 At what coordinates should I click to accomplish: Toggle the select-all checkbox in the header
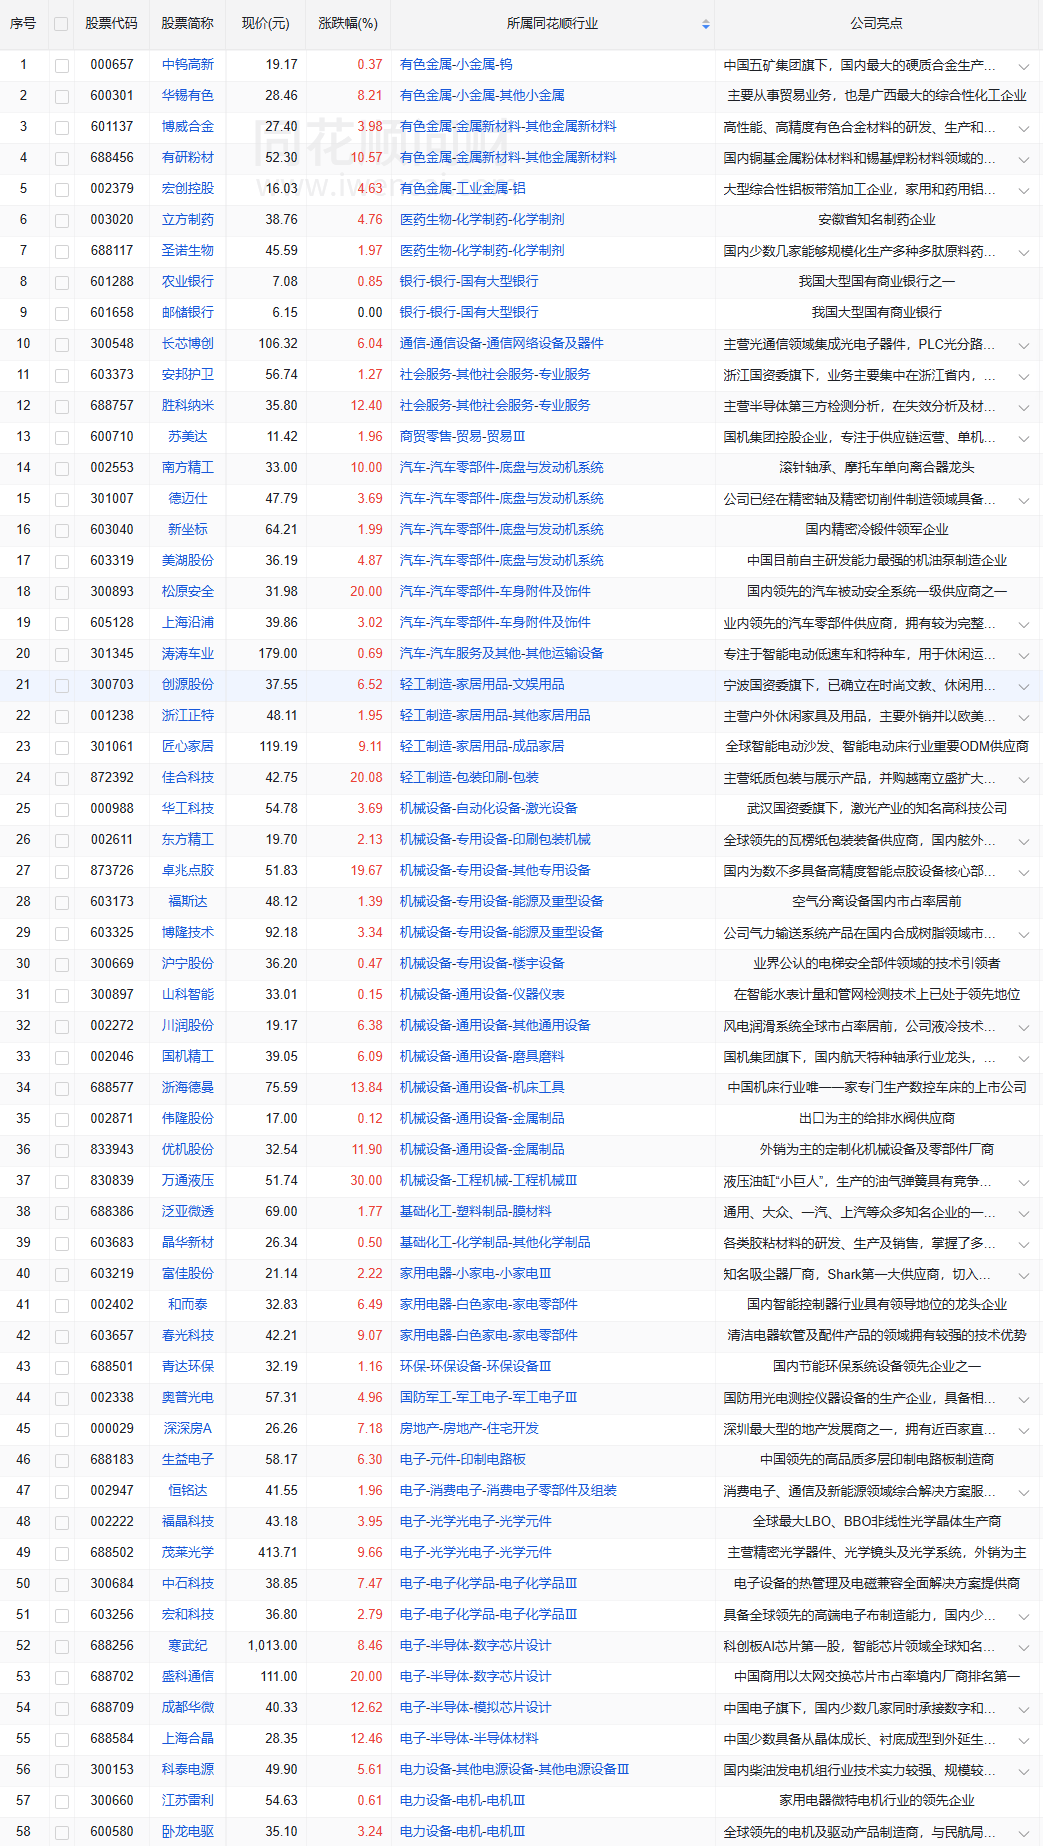[61, 24]
